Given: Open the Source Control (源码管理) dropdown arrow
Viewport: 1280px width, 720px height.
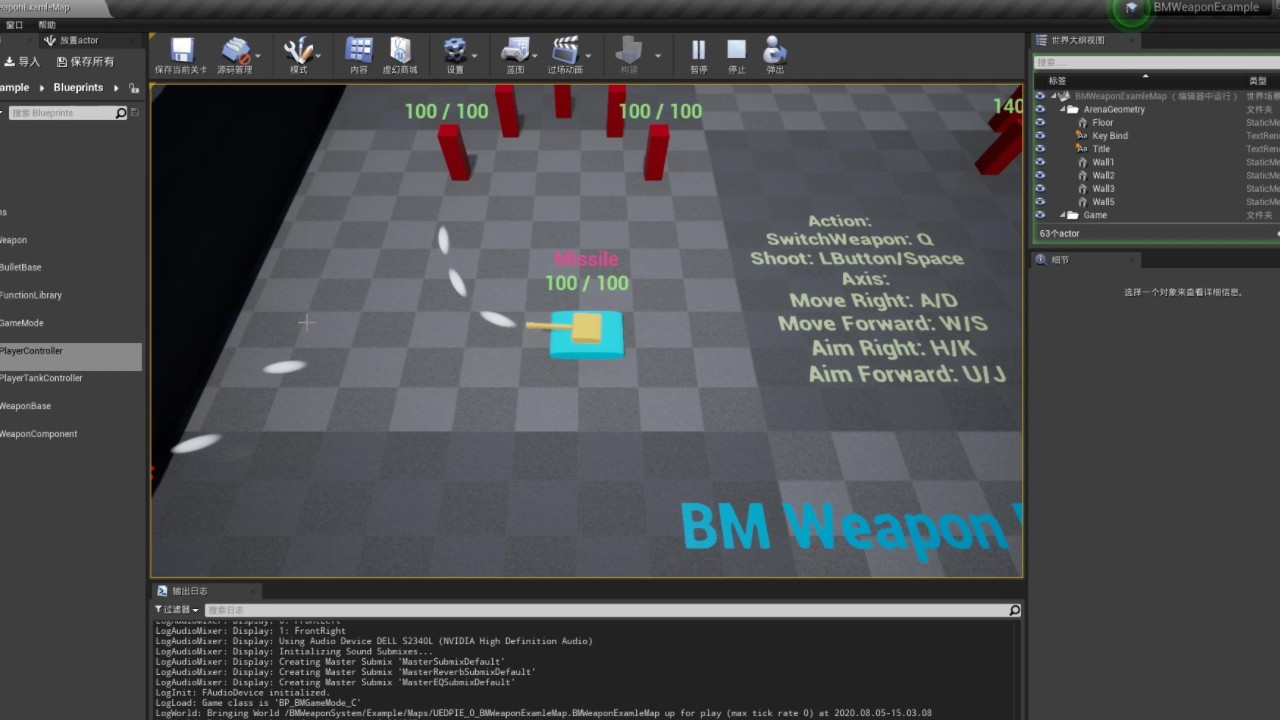Looking at the screenshot, I should pyautogui.click(x=258, y=56).
